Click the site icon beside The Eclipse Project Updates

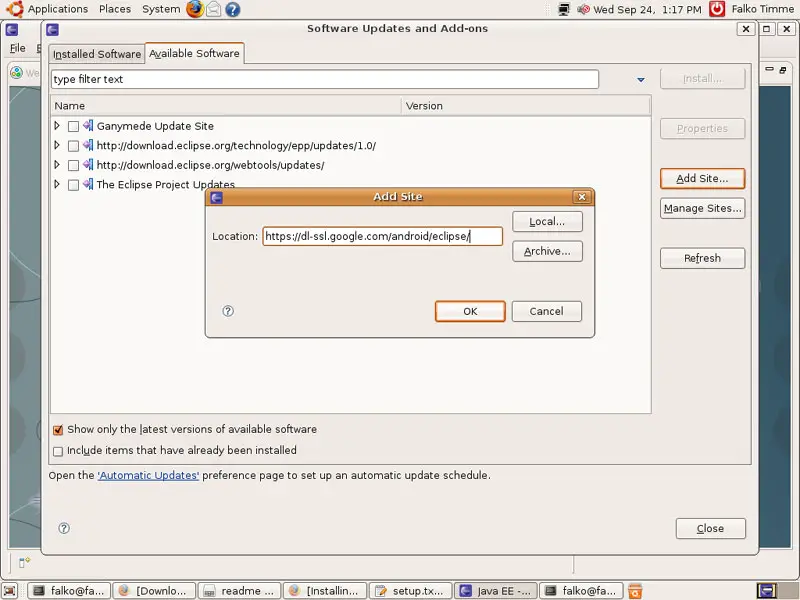pyautogui.click(x=88, y=184)
